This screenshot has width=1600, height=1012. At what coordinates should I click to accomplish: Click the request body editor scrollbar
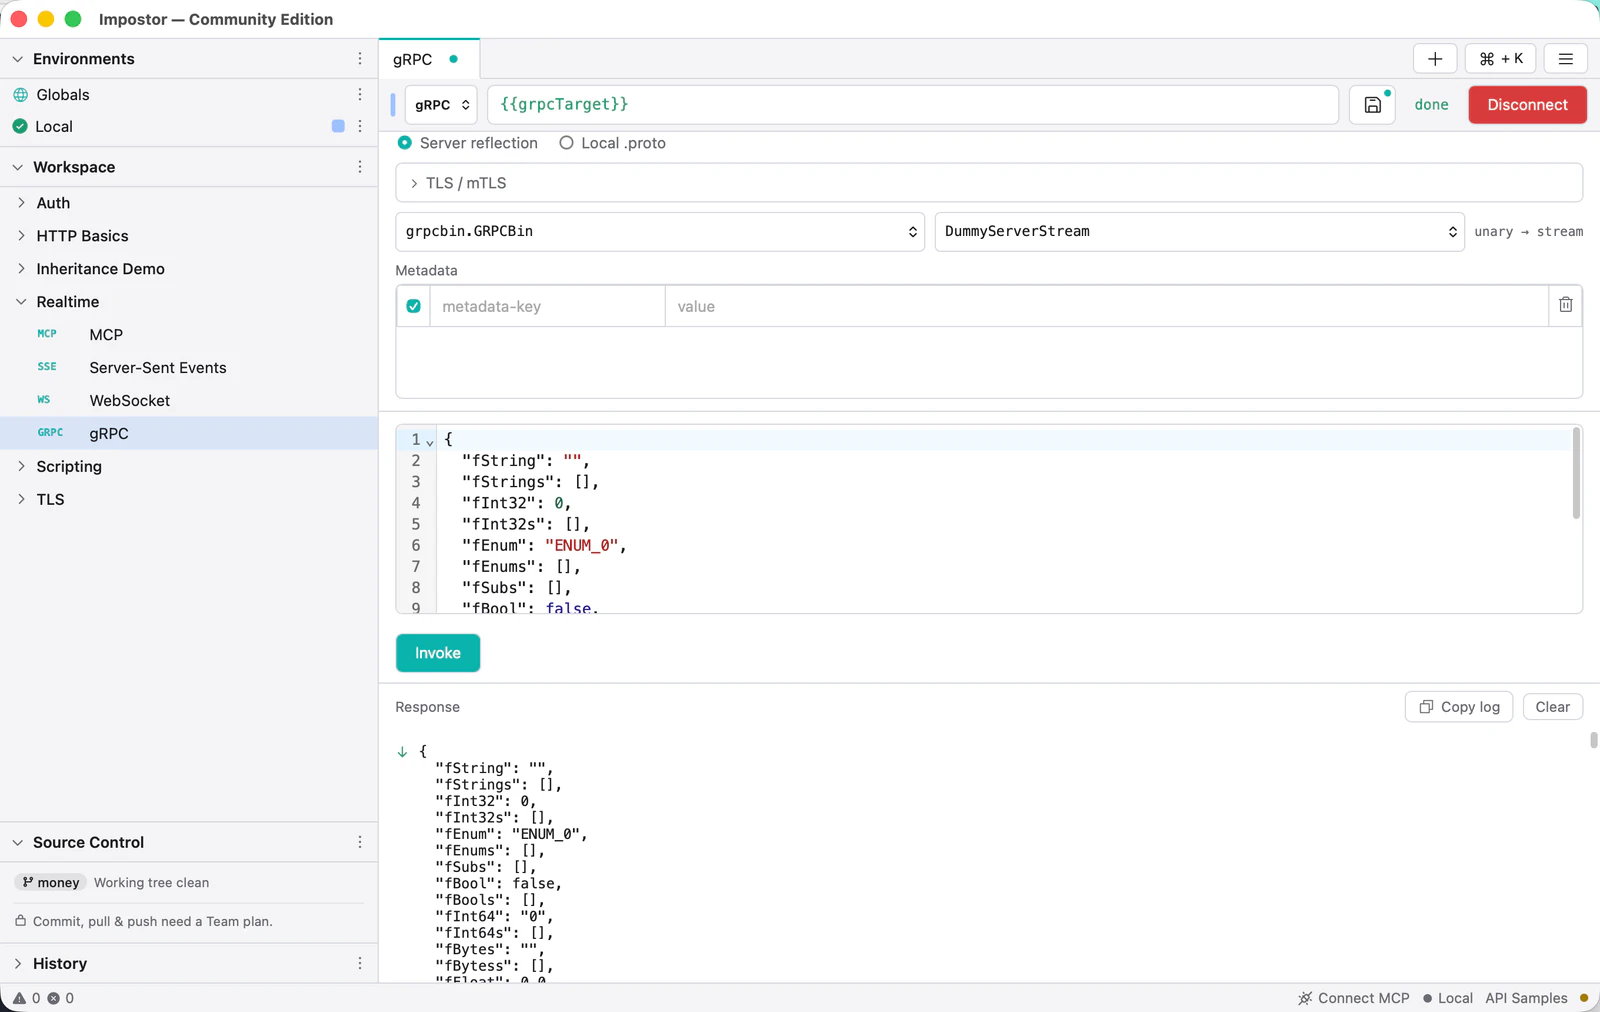pyautogui.click(x=1576, y=473)
